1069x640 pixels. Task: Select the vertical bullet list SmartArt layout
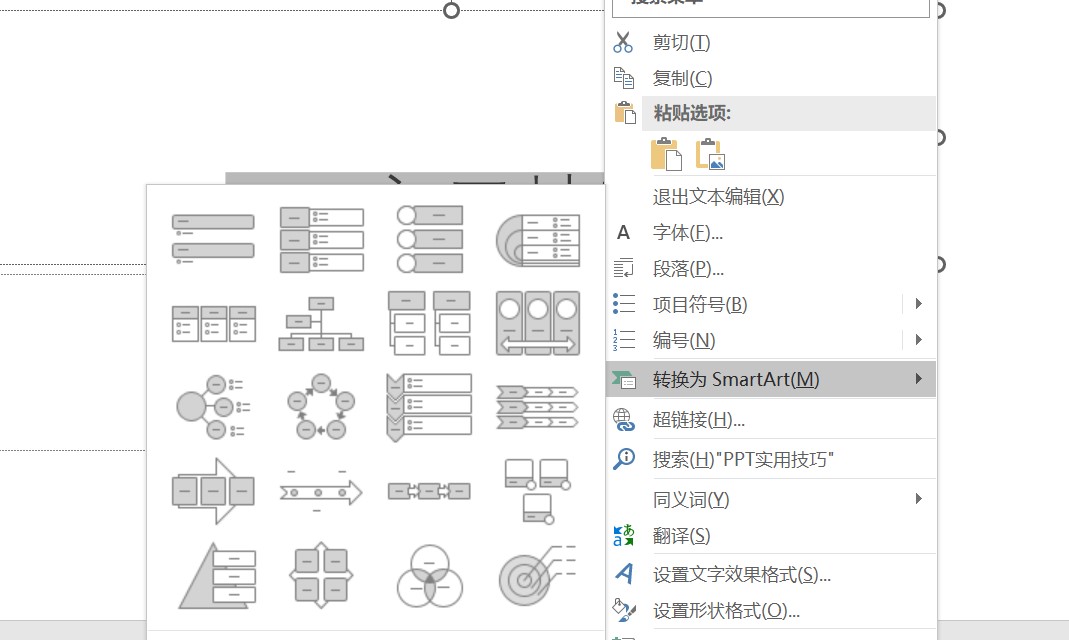point(212,239)
